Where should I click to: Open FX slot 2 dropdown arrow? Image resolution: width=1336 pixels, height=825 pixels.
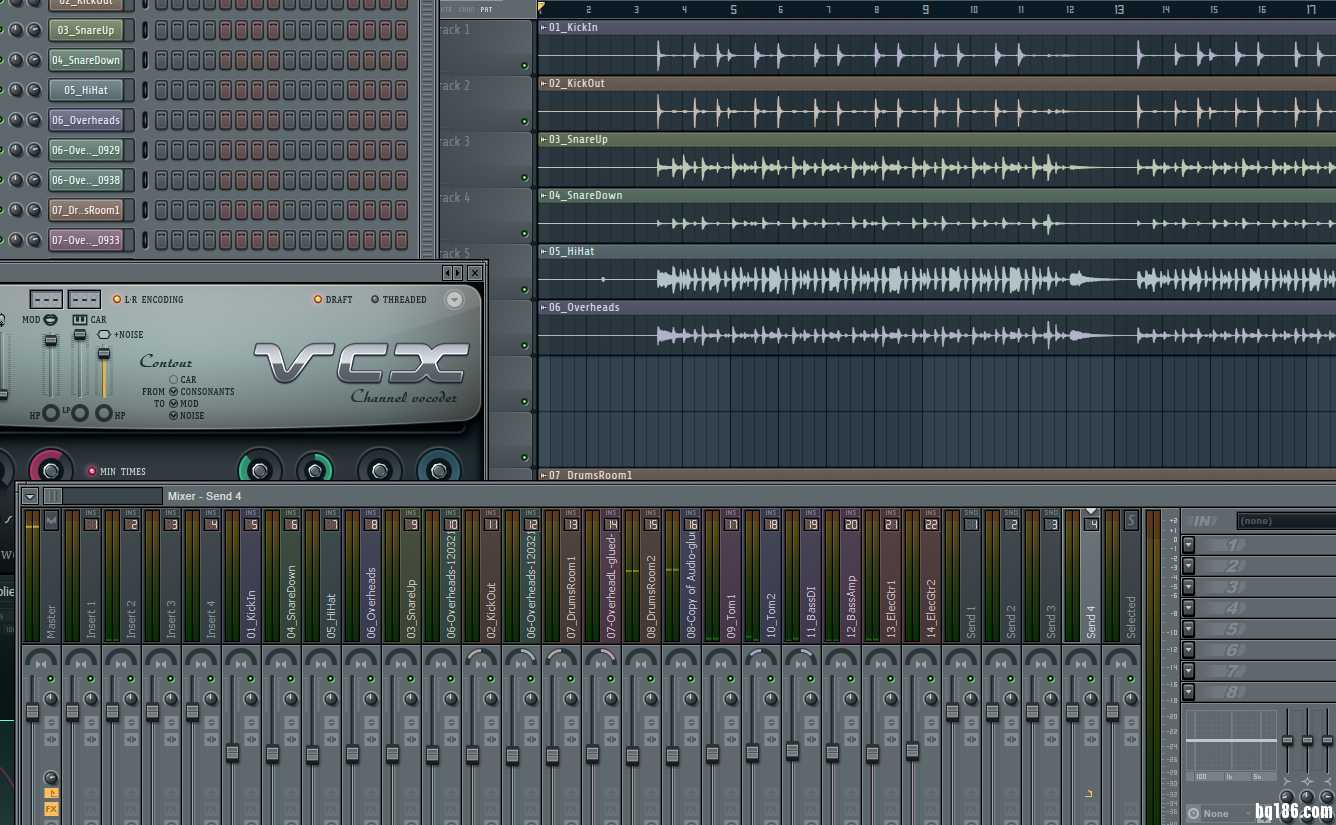point(1188,566)
